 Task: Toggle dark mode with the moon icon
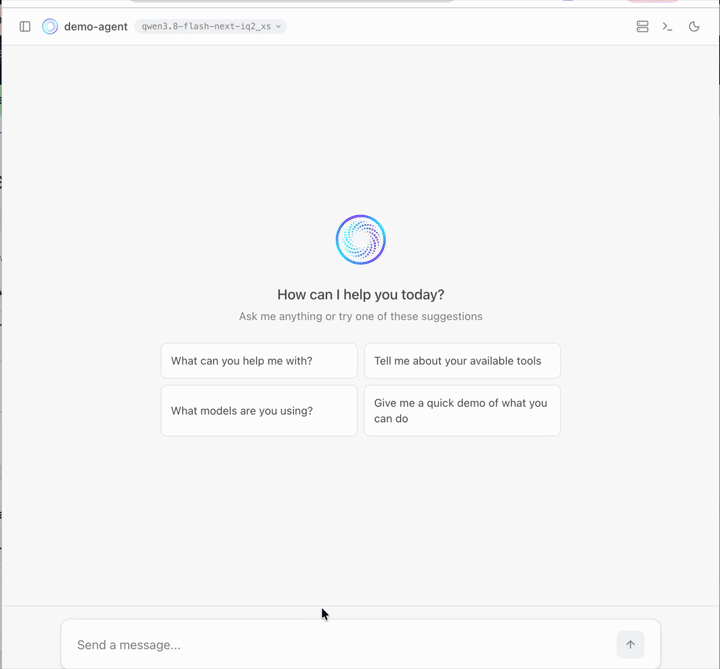(x=694, y=27)
